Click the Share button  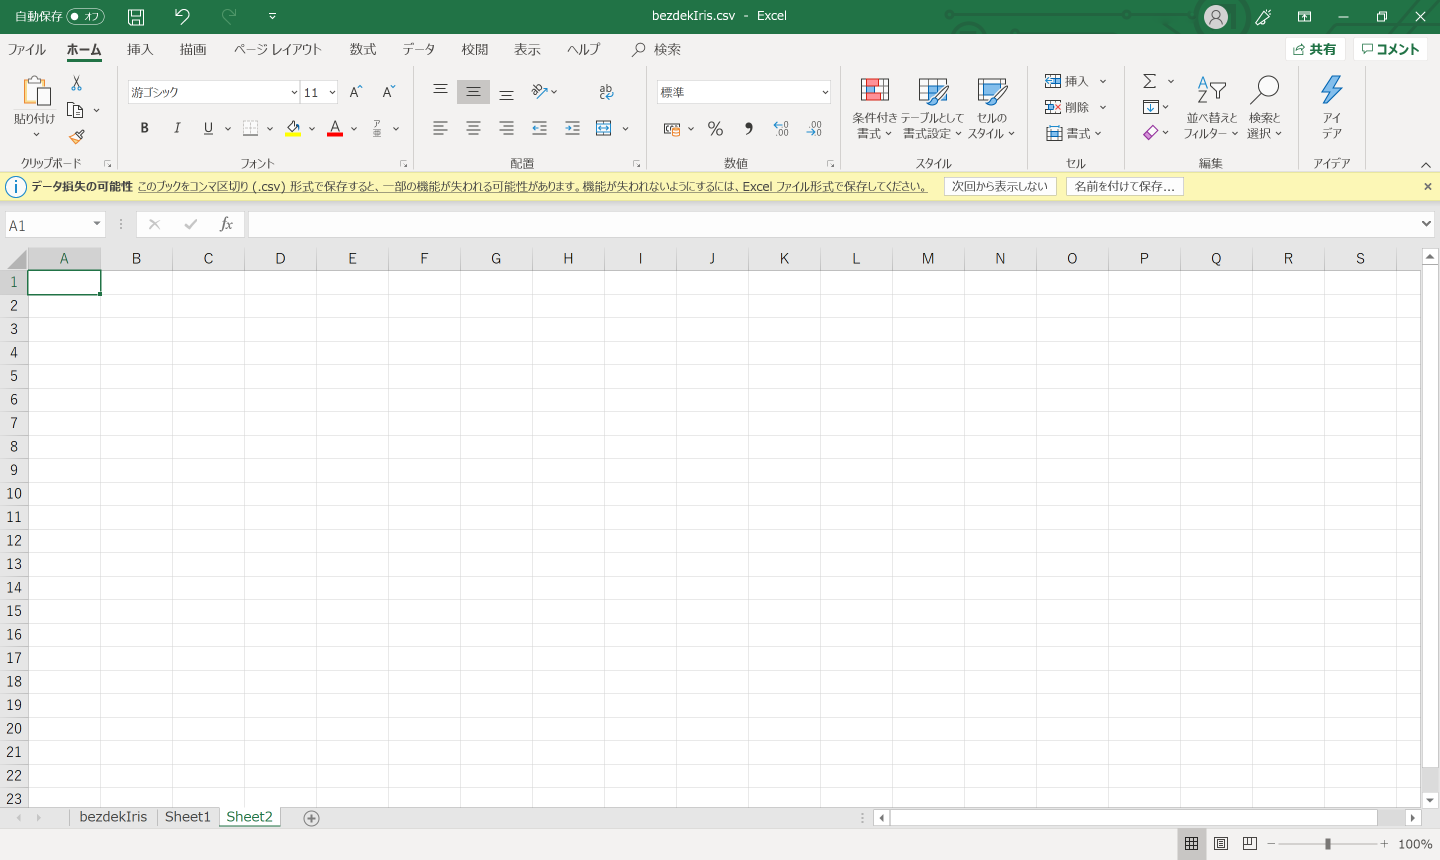tap(1314, 49)
